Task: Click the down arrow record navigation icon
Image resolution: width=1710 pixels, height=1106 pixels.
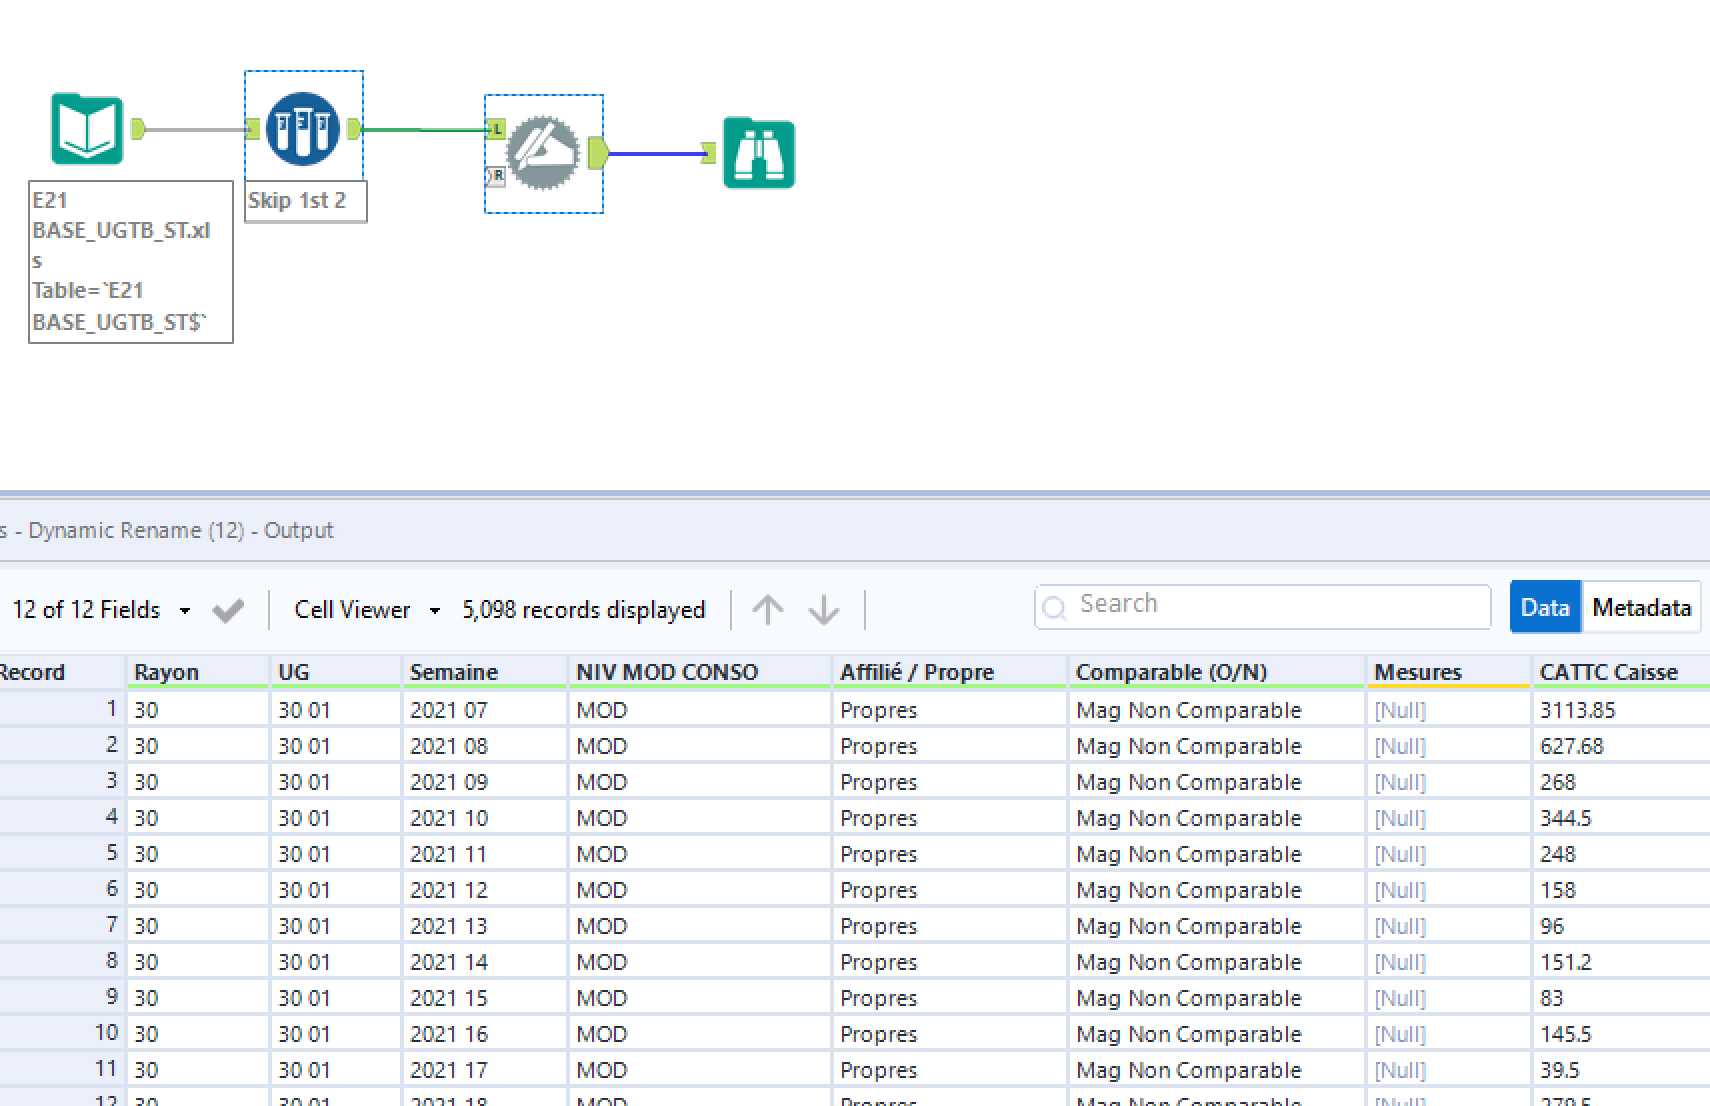Action: [x=822, y=609]
